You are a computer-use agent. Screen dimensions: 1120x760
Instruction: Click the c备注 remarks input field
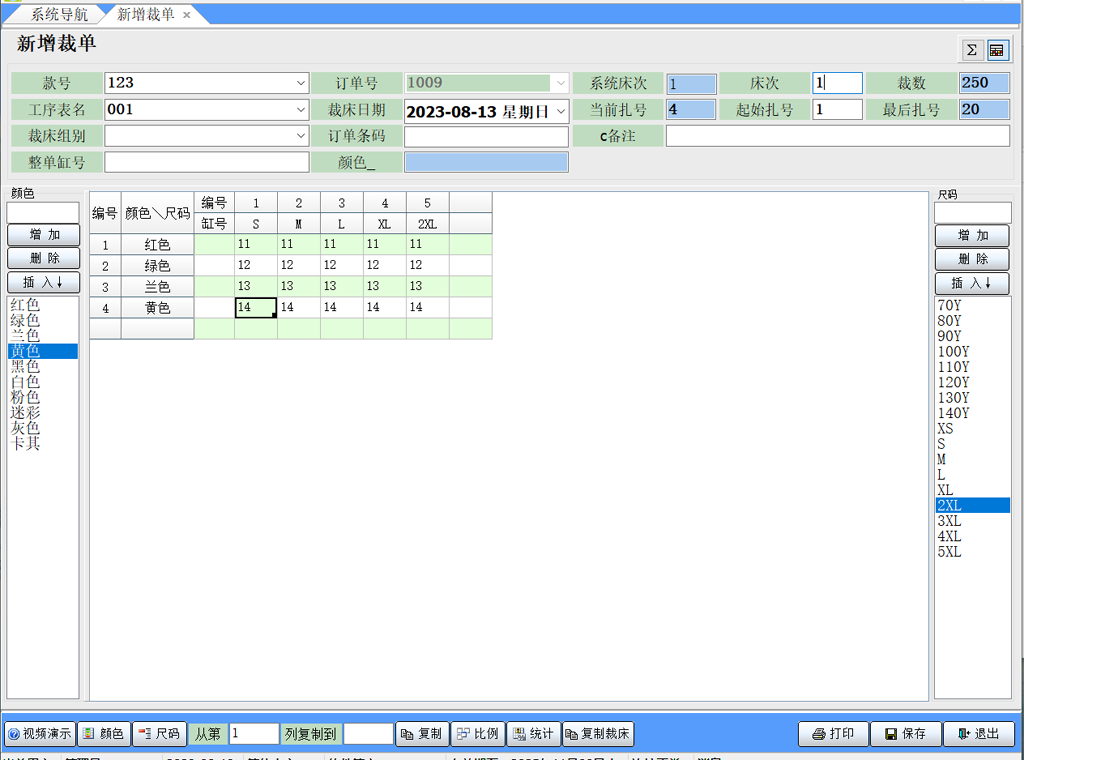pyautogui.click(x=837, y=136)
